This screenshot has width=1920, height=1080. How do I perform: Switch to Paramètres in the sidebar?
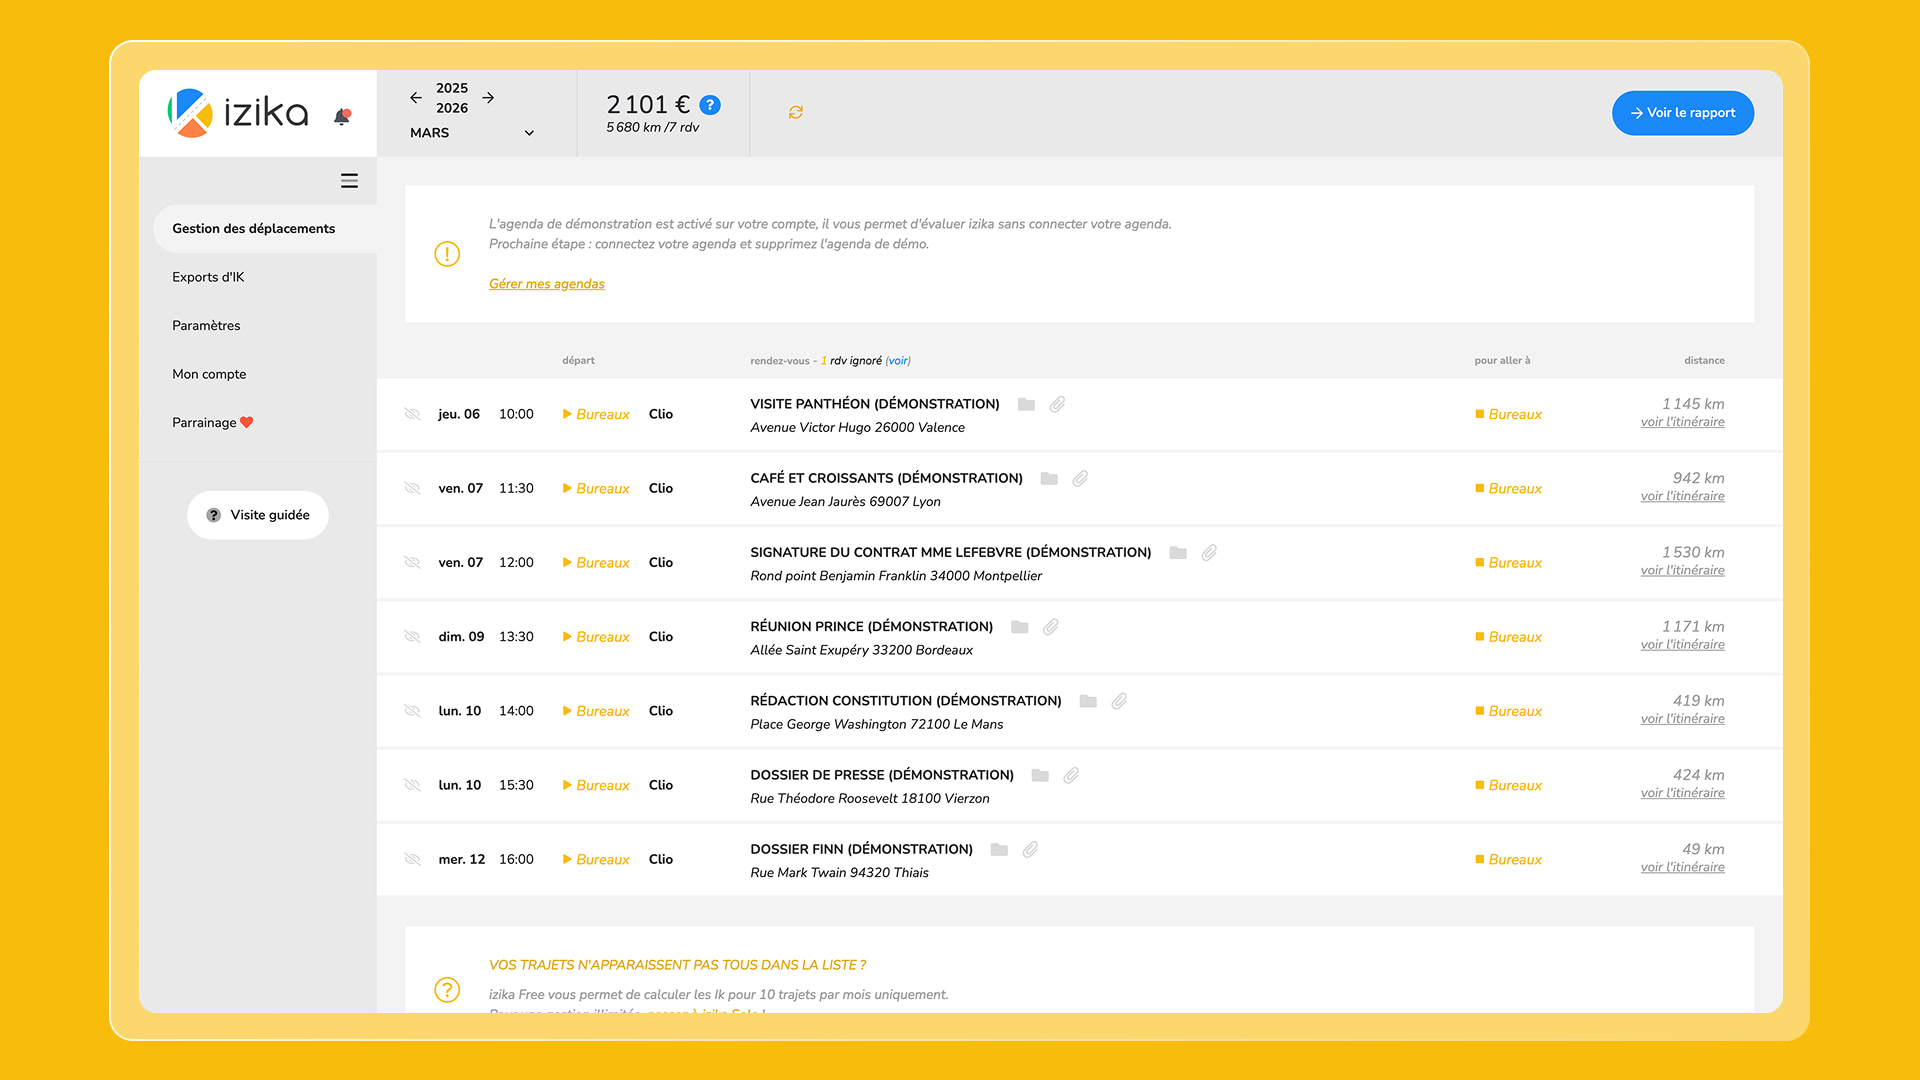[x=206, y=325]
